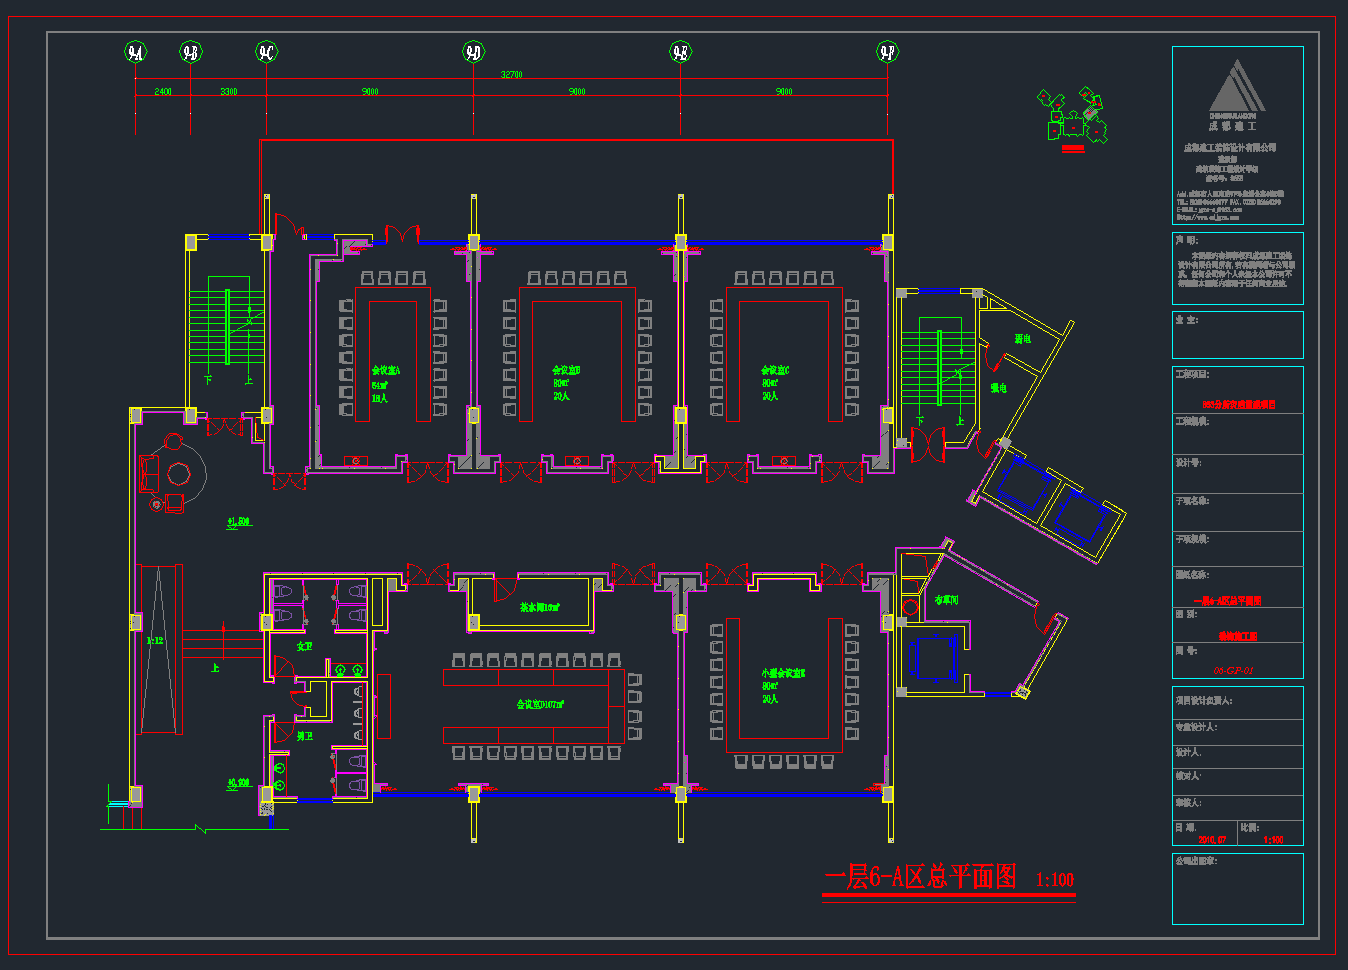1348x970 pixels.
Task: Select the left green staircase symbol
Action: point(227,328)
